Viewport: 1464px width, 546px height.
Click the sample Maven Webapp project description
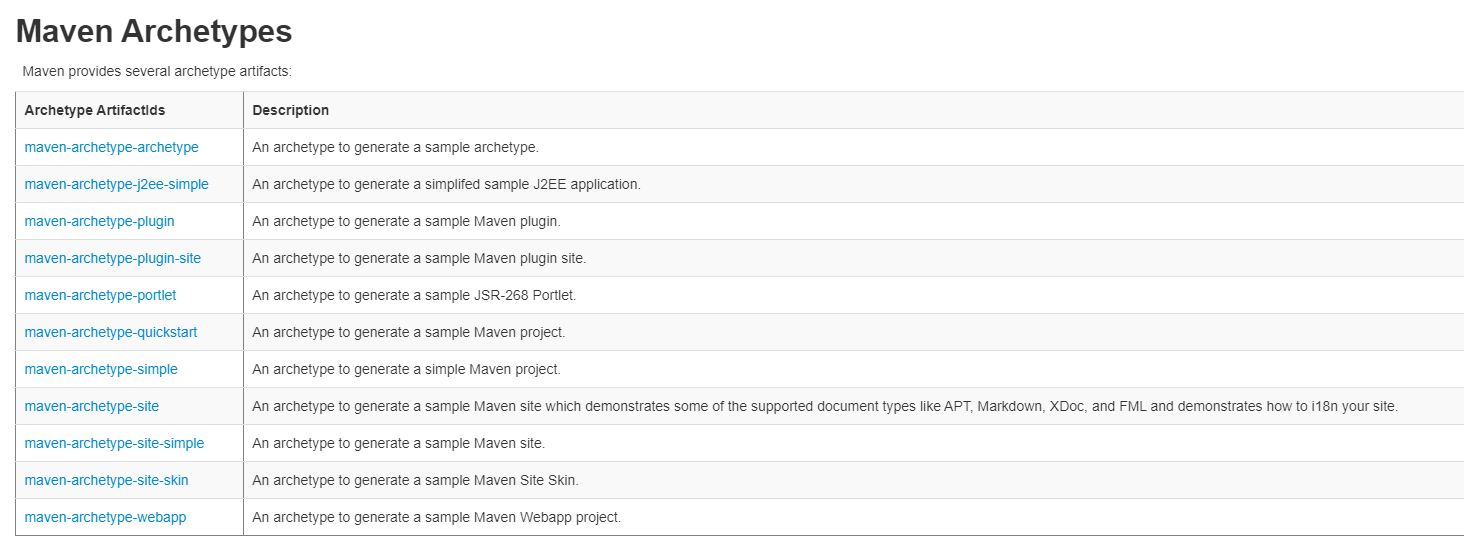pyautogui.click(x=437, y=517)
